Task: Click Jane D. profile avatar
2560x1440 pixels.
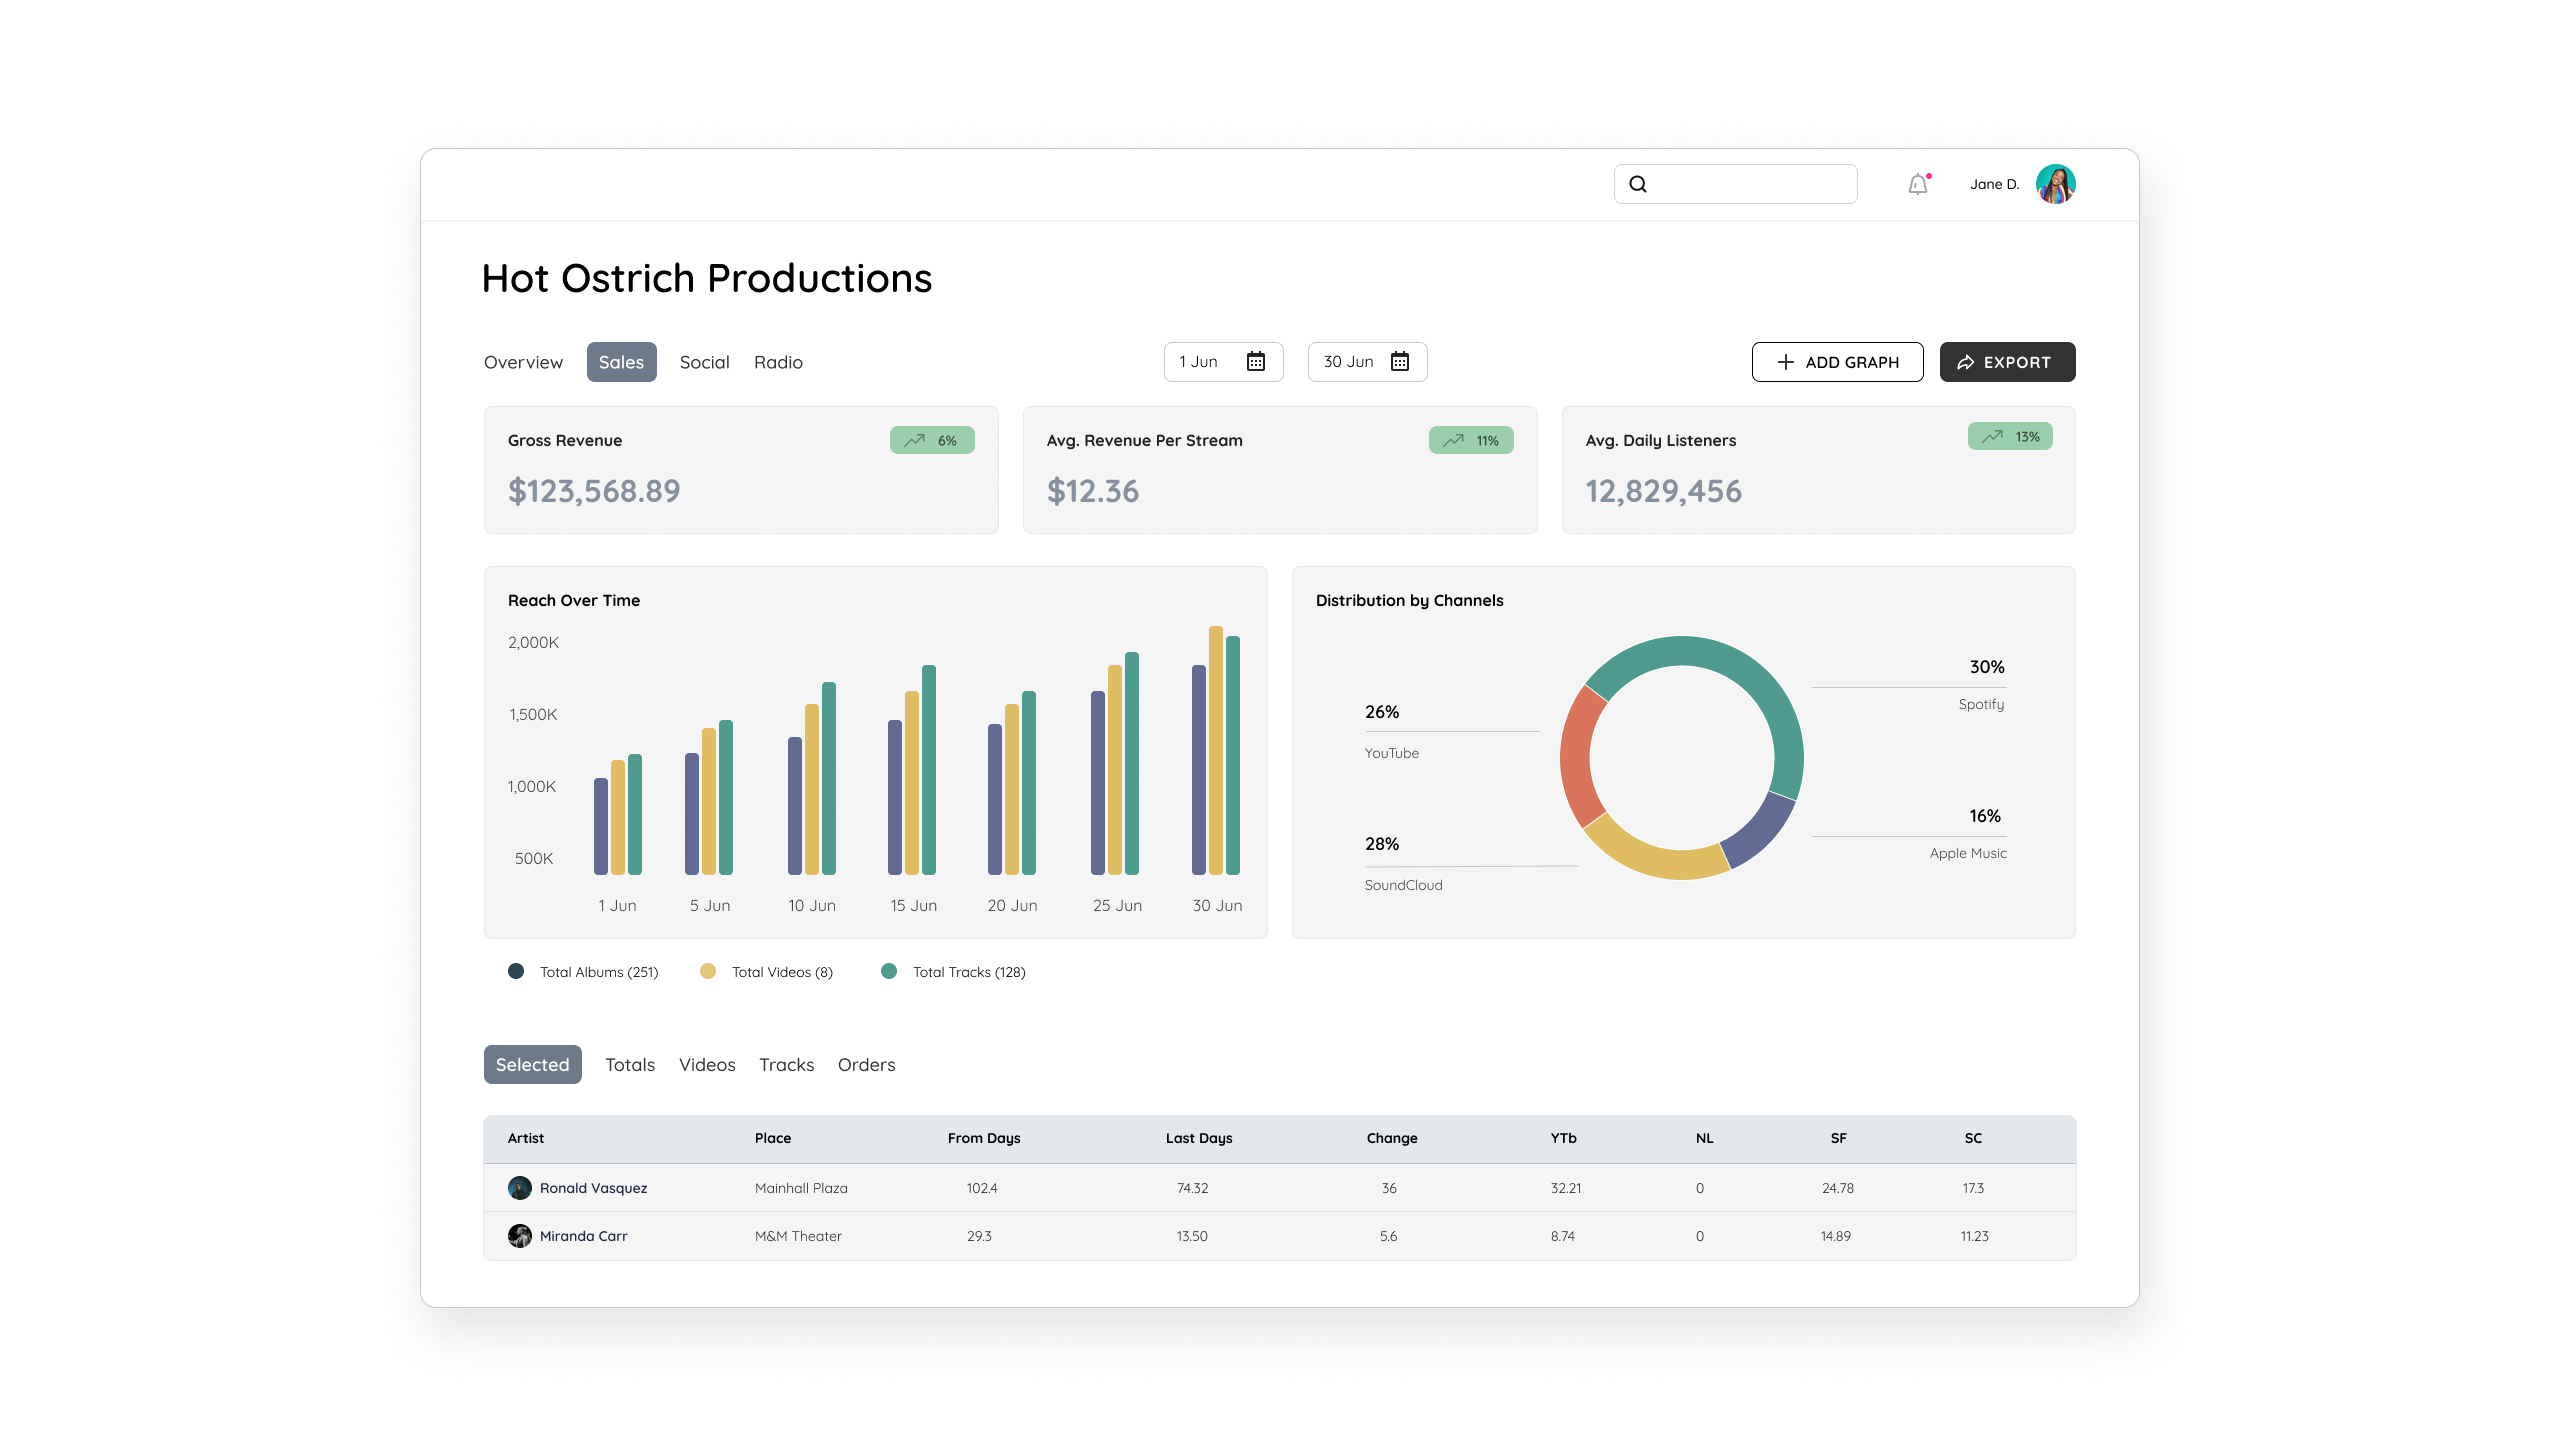Action: tap(2055, 184)
